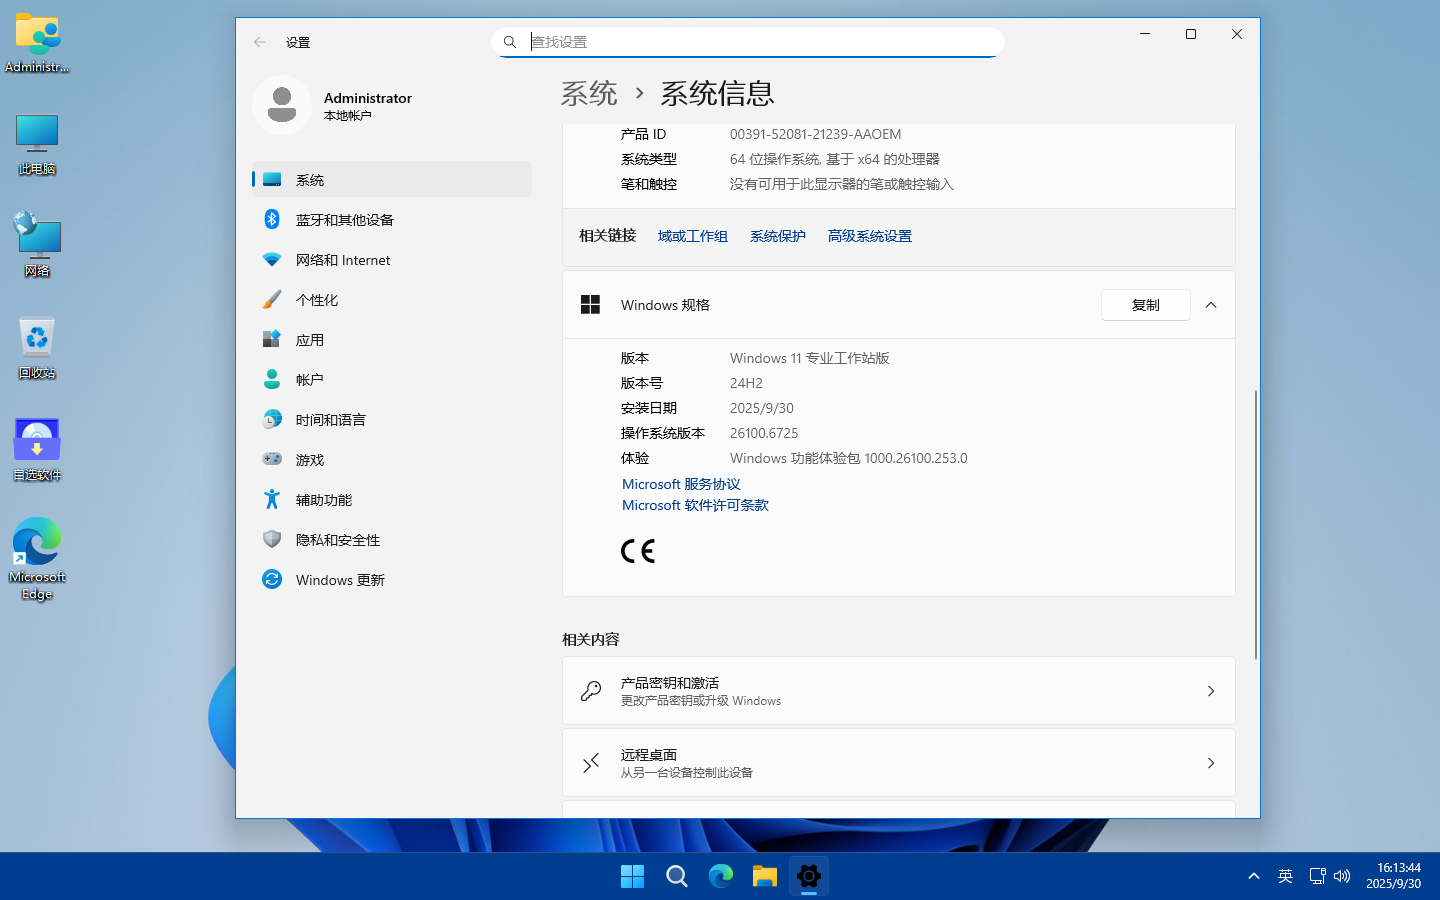Click the Windows Update sync icon
1440x900 pixels.
tap(272, 579)
